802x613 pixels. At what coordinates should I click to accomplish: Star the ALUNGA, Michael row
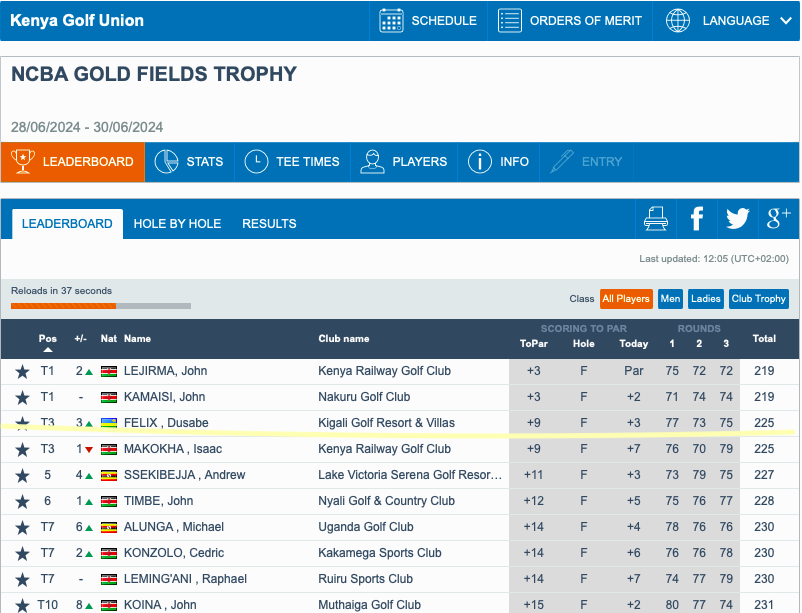pyautogui.click(x=22, y=528)
